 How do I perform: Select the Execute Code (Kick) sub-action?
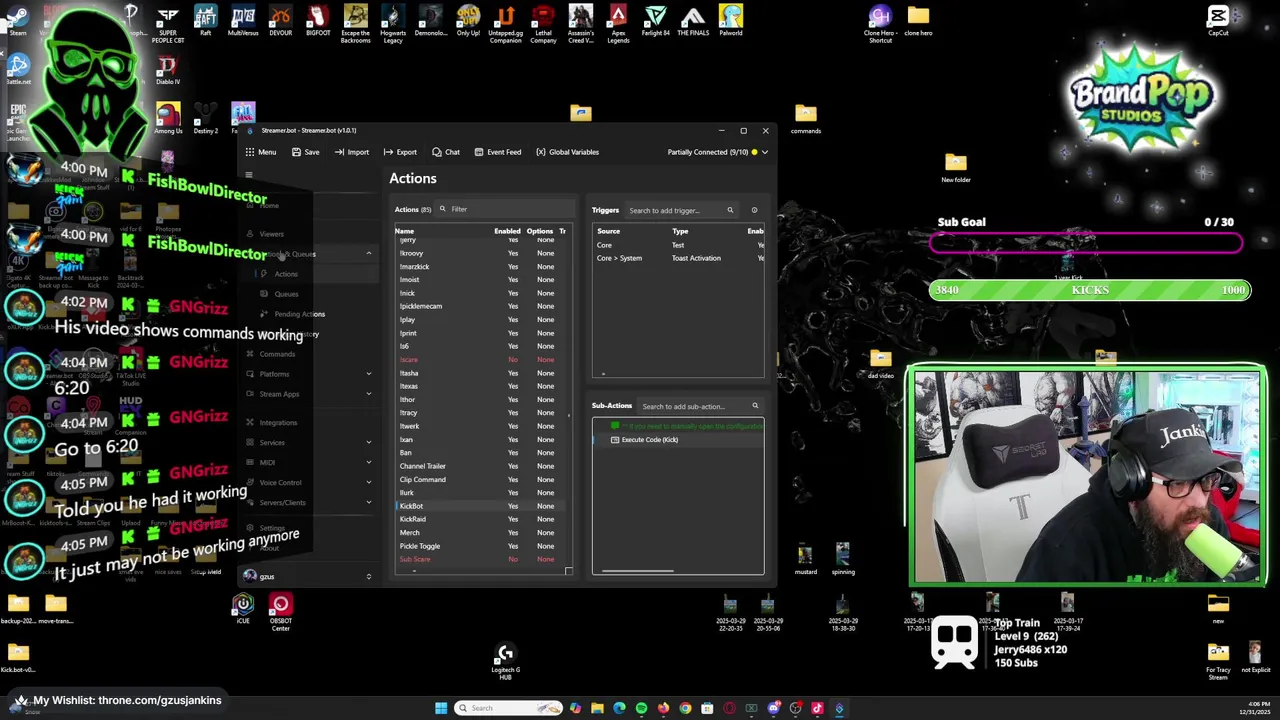678,440
